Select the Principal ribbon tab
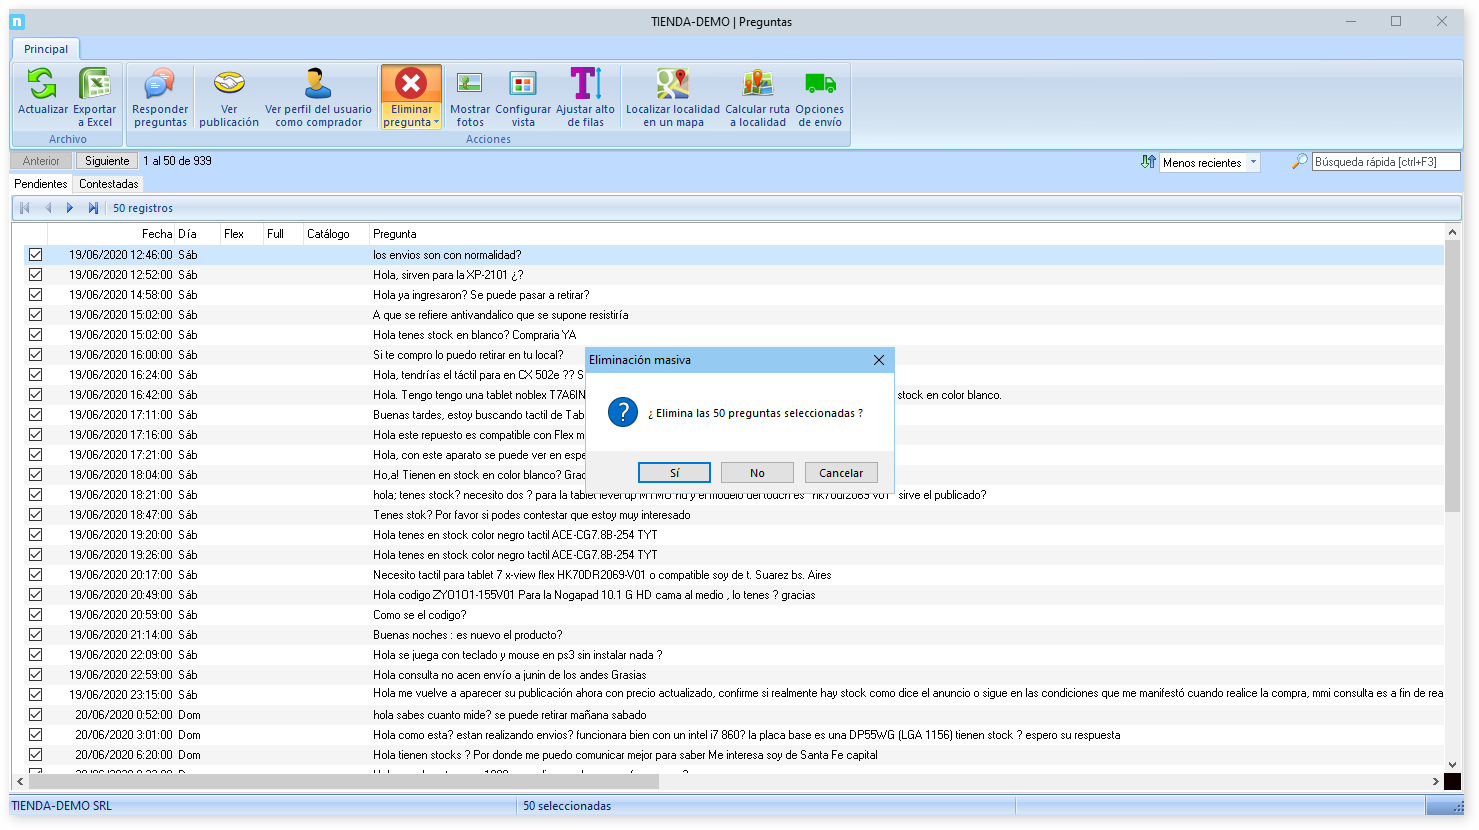 click(46, 49)
